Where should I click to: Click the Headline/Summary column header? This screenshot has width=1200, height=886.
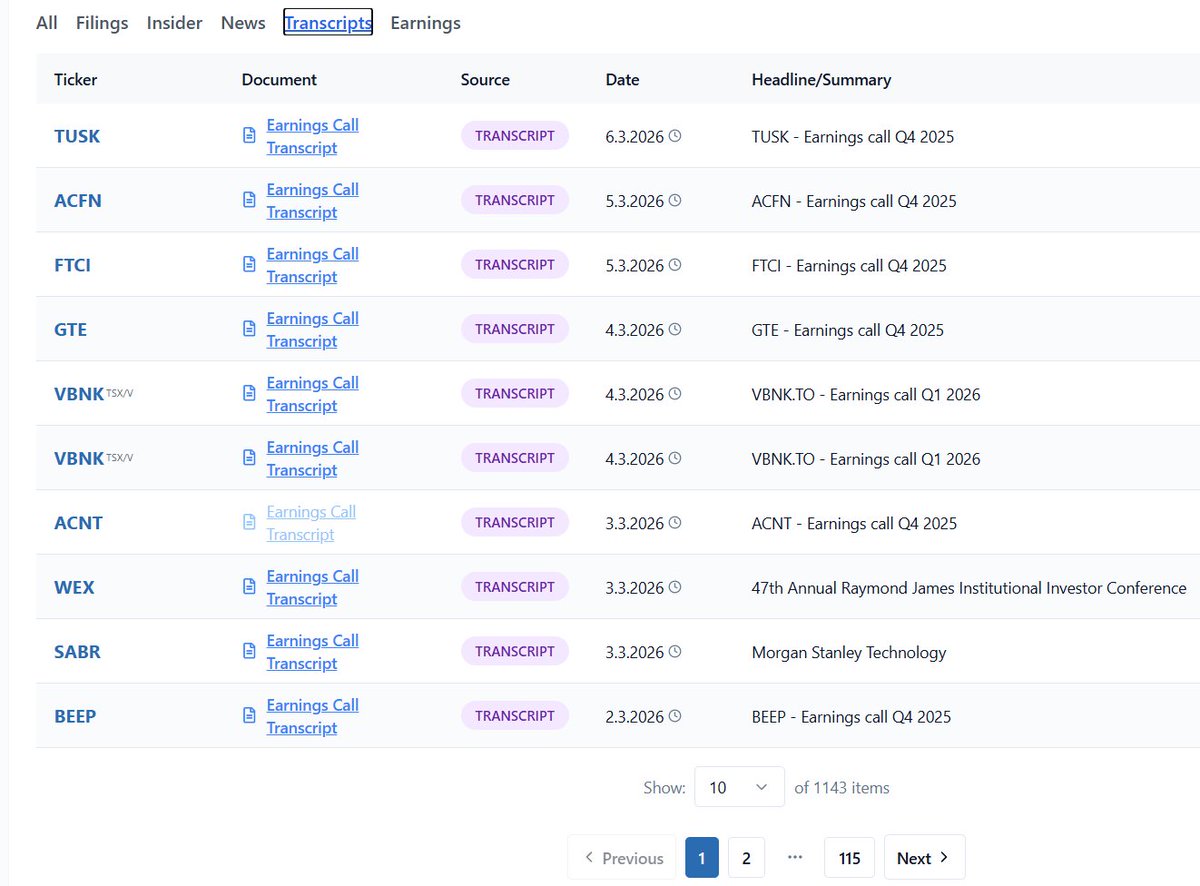pyautogui.click(x=821, y=79)
